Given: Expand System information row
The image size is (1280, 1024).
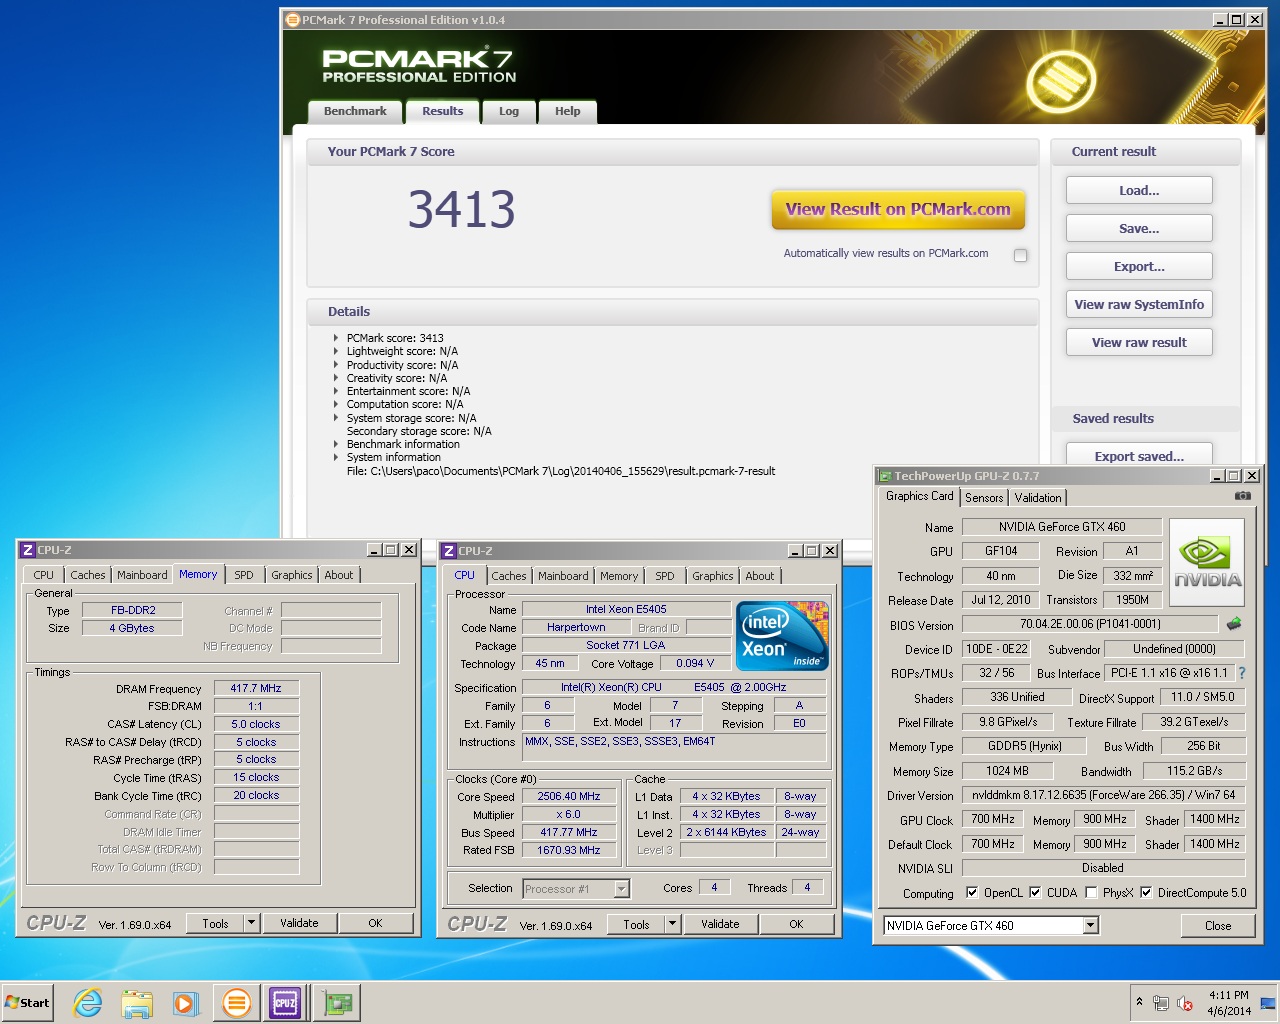Looking at the screenshot, I should tap(336, 457).
